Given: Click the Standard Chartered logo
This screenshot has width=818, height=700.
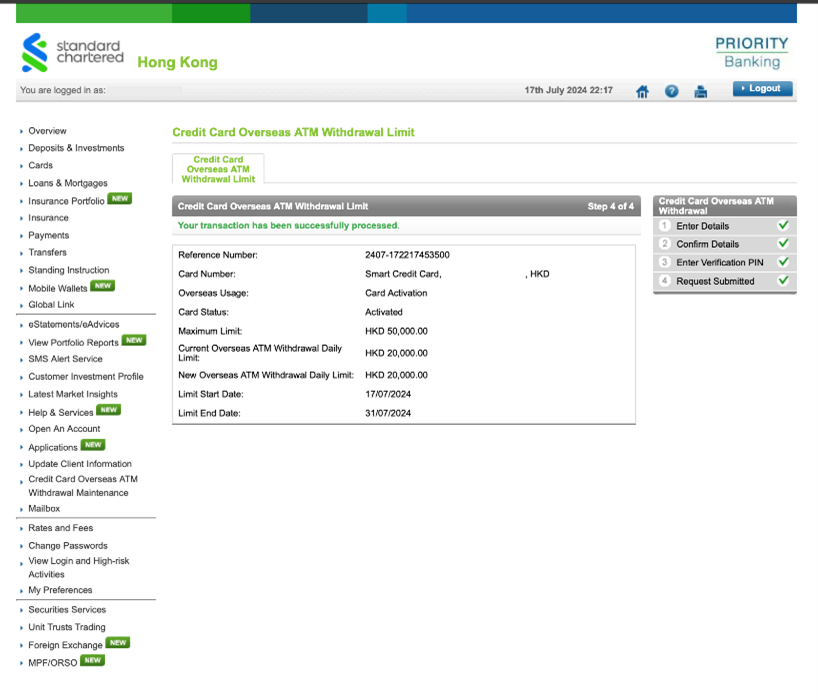Looking at the screenshot, I should [72, 53].
